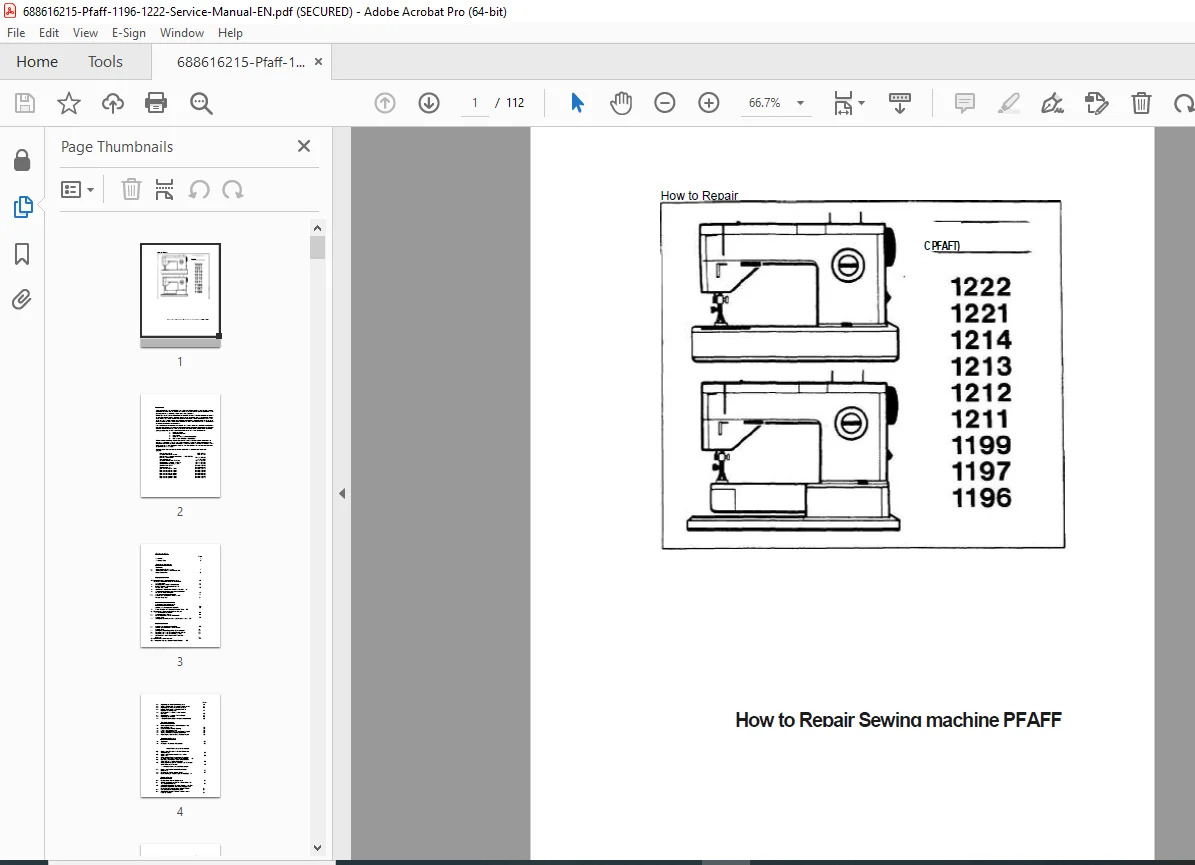
Task: Open the Help menu
Action: coord(230,33)
